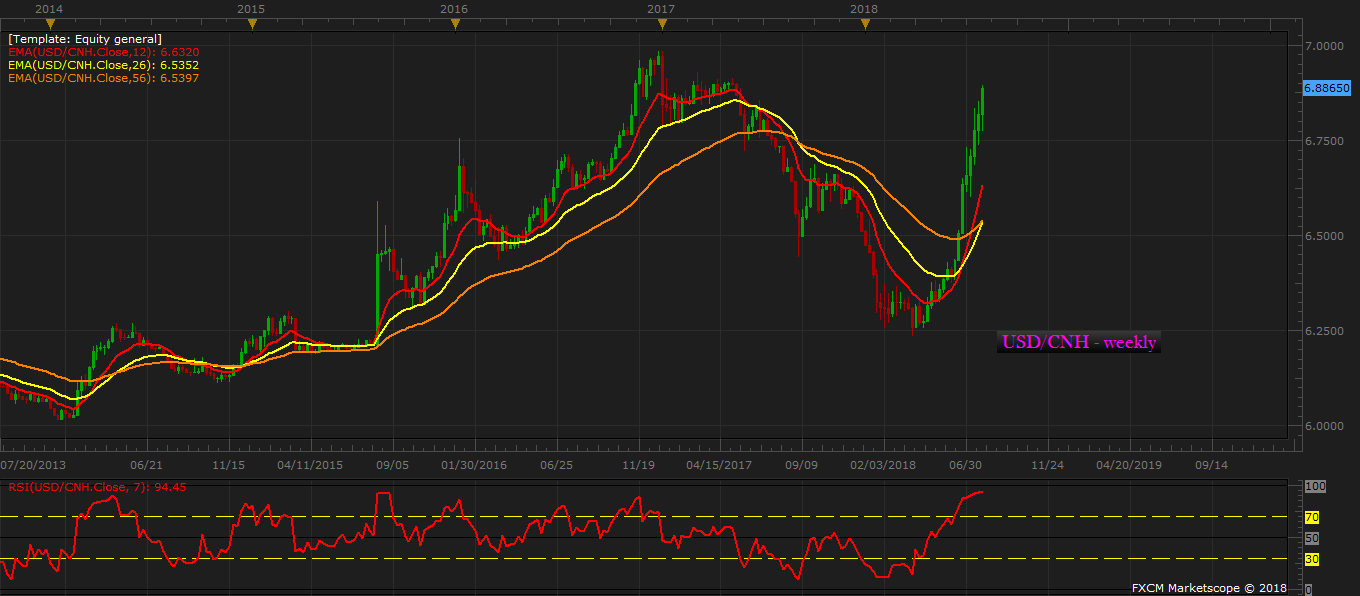Click the 04/20/2019 date axis label
The image size is (1360, 596).
[1128, 465]
